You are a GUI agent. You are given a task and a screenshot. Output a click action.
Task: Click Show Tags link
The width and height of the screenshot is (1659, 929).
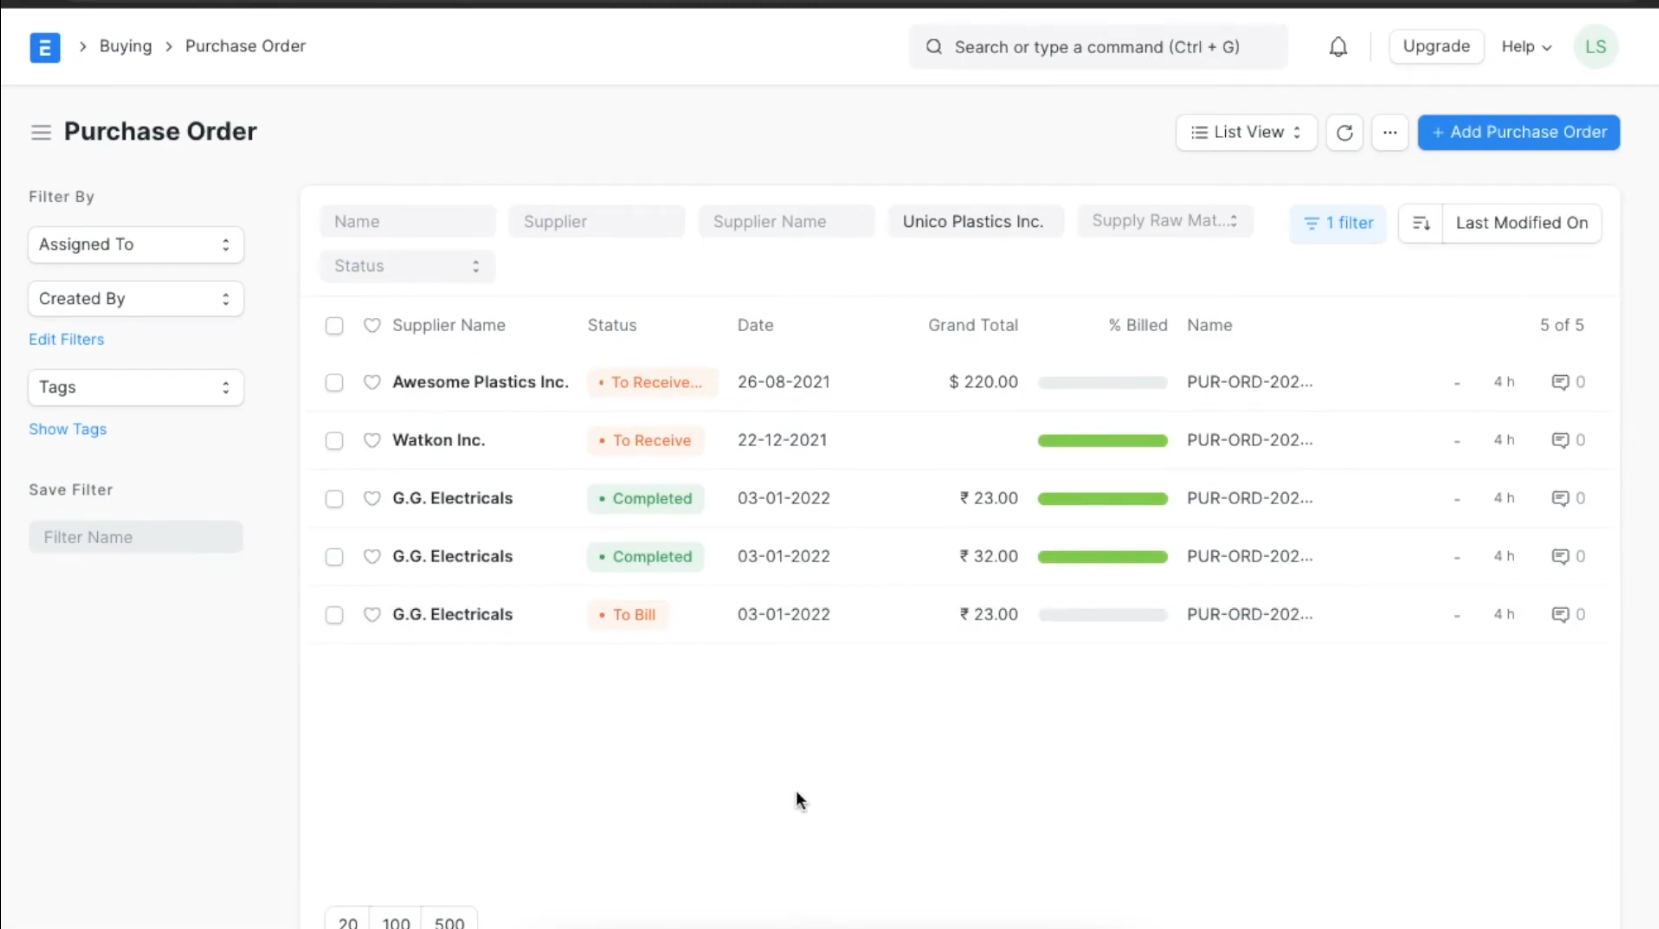point(67,429)
